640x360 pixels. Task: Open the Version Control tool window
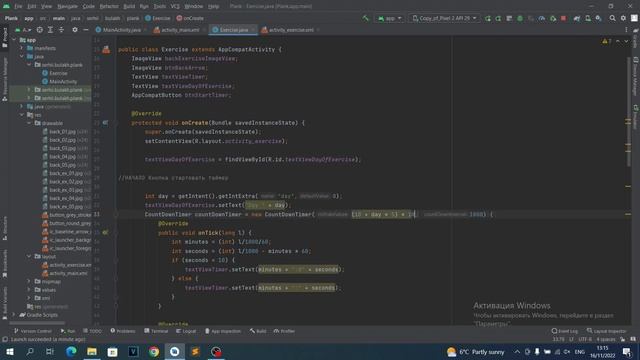point(33,331)
